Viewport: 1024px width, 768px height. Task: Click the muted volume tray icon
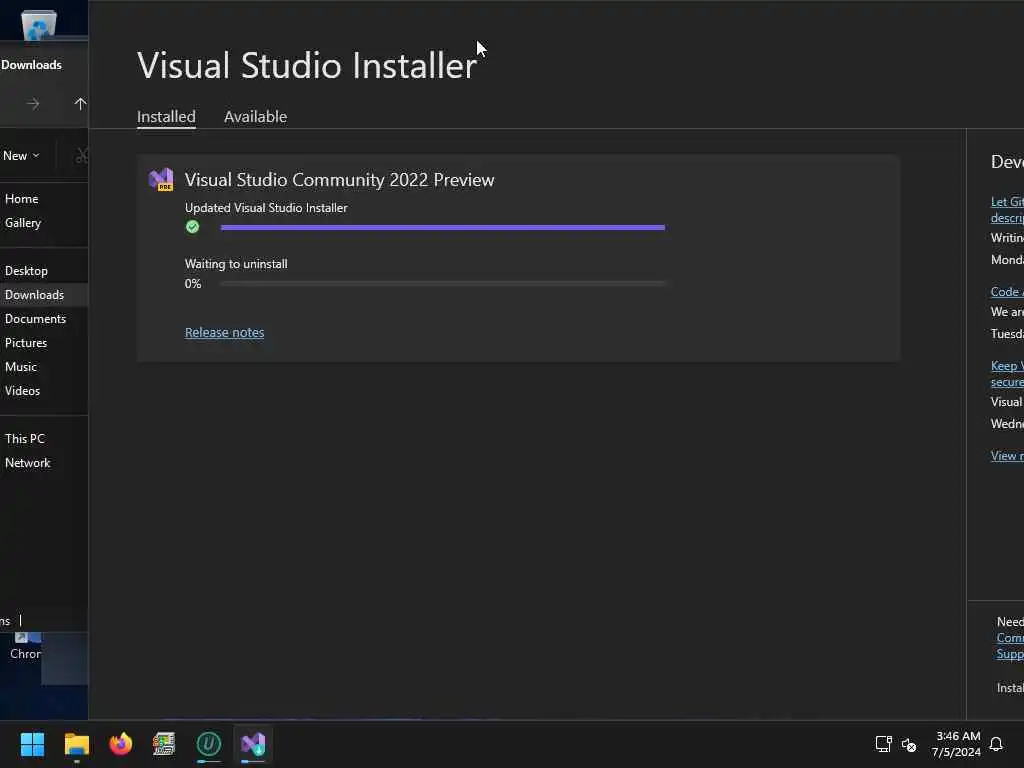909,744
